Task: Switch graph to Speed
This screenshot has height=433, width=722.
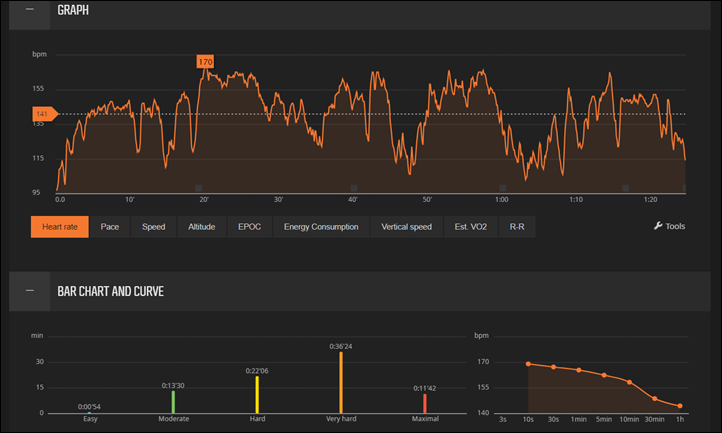Action: (x=153, y=227)
